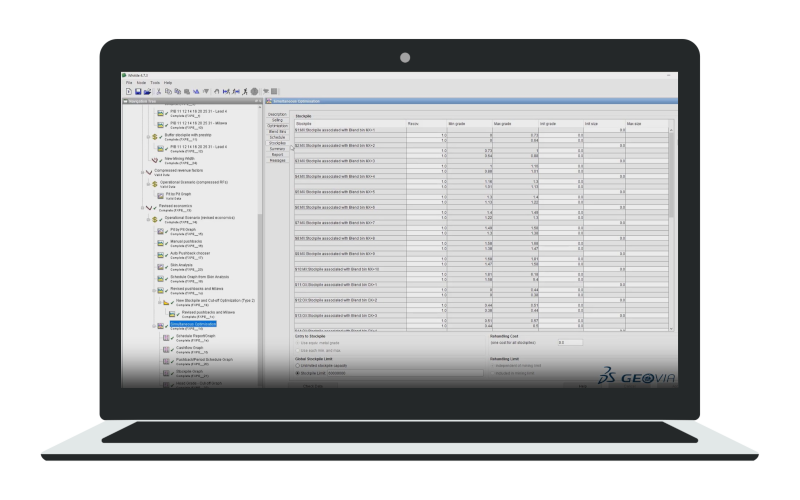Click the stockpile table vertical scrollbar
This screenshot has height=500, width=800.
[x=671, y=173]
